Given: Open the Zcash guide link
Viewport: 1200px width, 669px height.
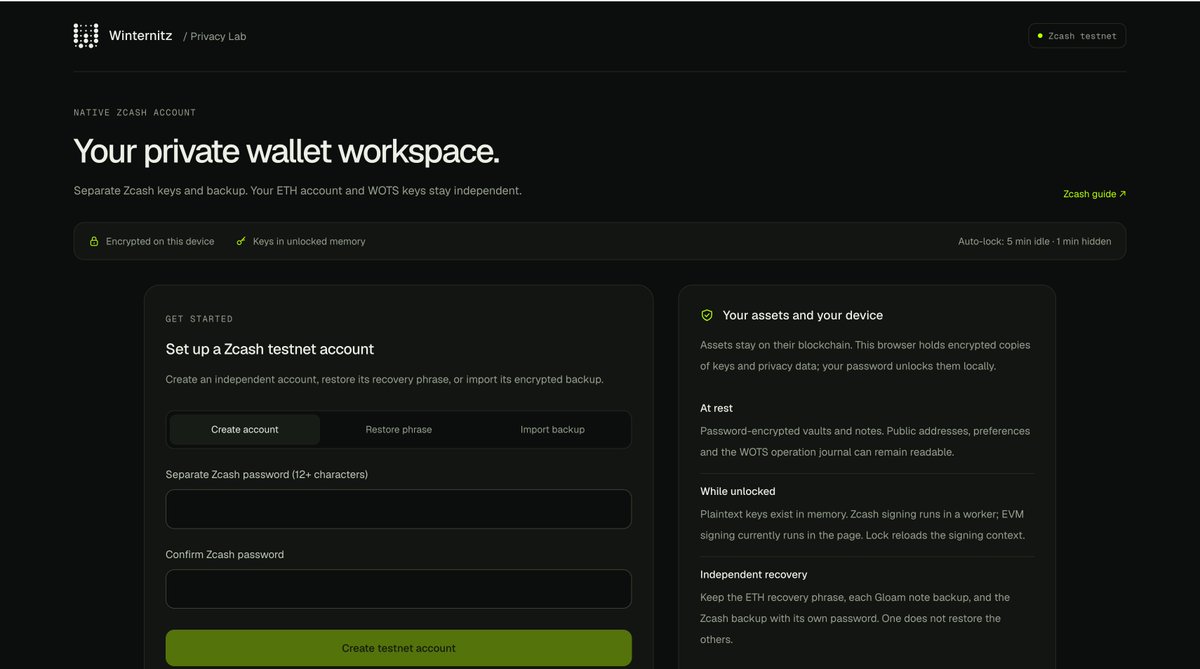Looking at the screenshot, I should 1094,194.
